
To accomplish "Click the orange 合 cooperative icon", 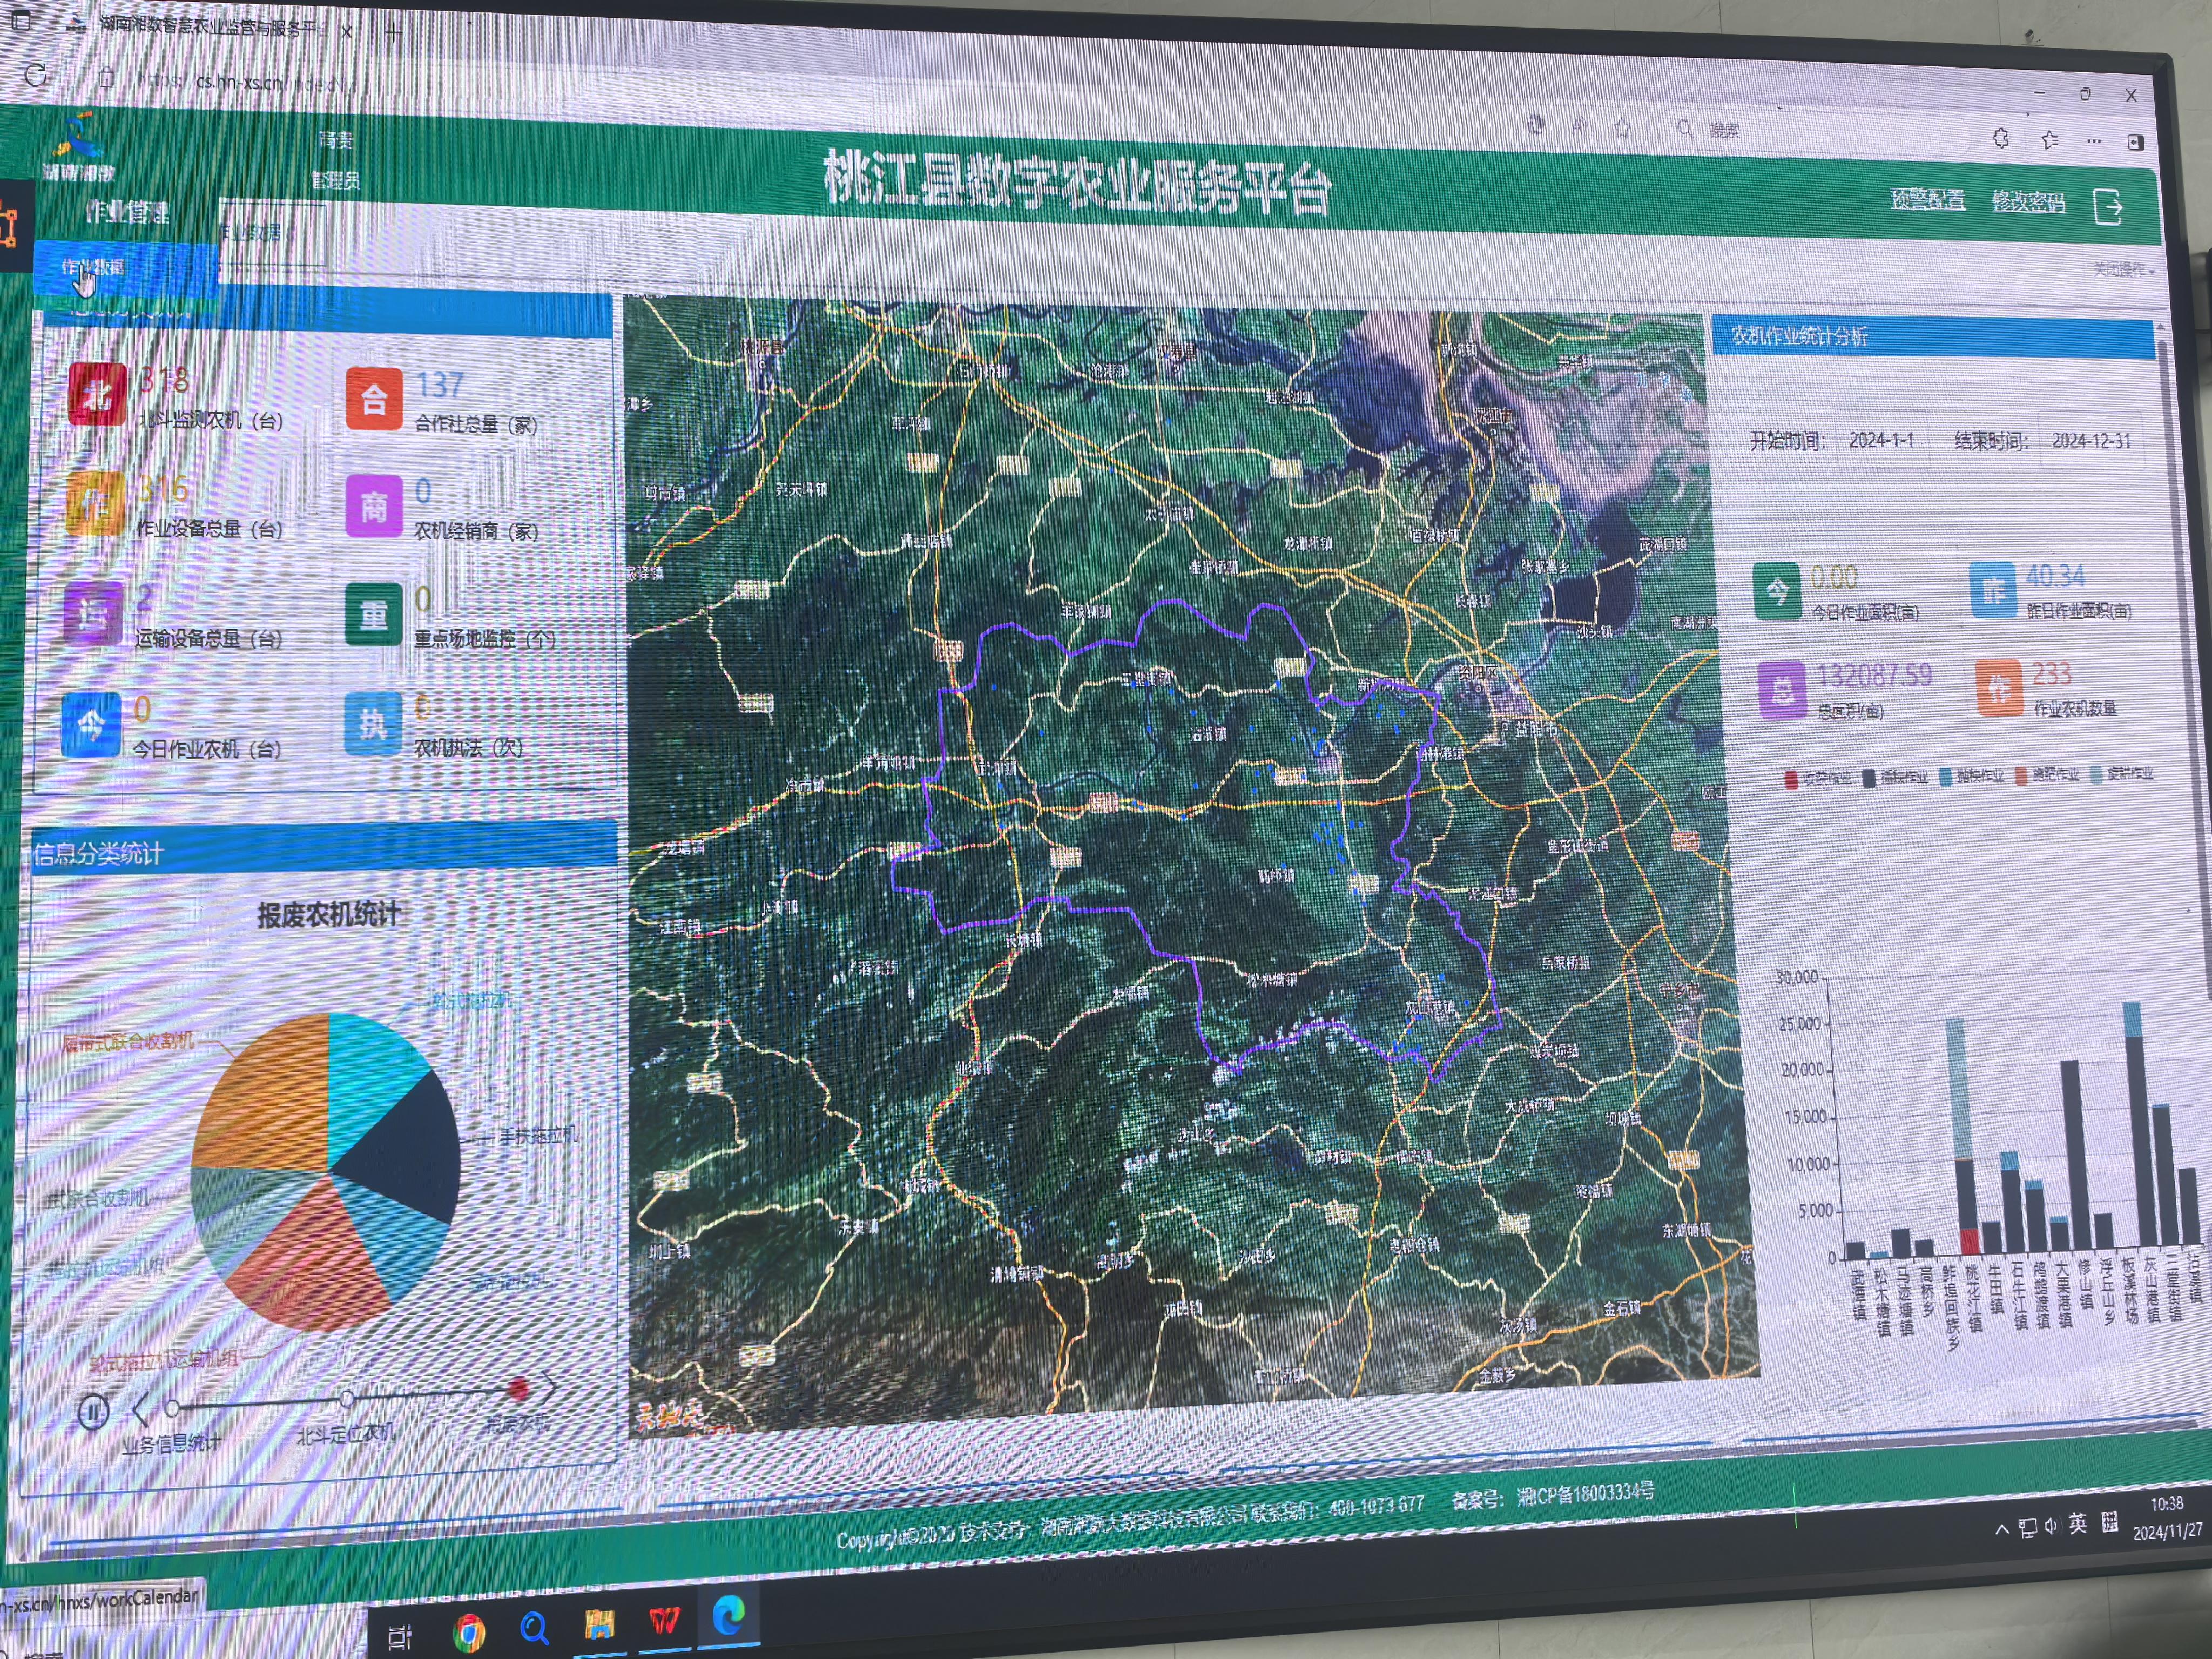I will point(374,398).
